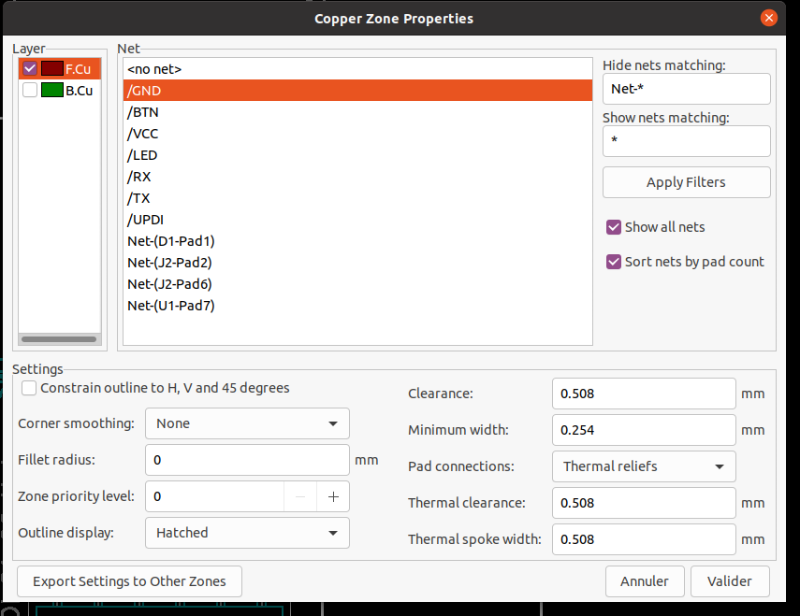Disable Sort nets by pad count
800x616 pixels.
pyautogui.click(x=613, y=262)
